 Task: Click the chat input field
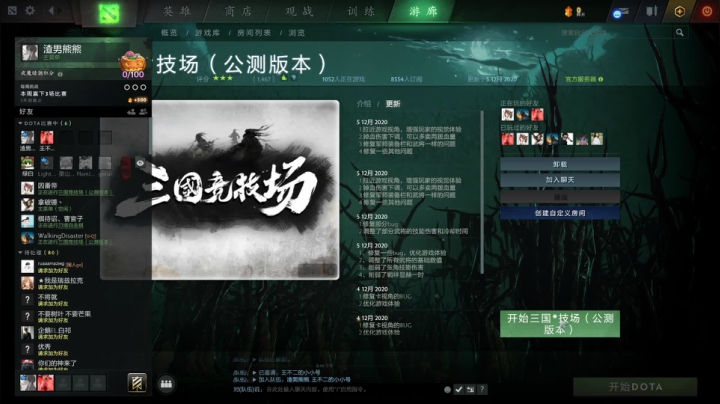(335, 389)
